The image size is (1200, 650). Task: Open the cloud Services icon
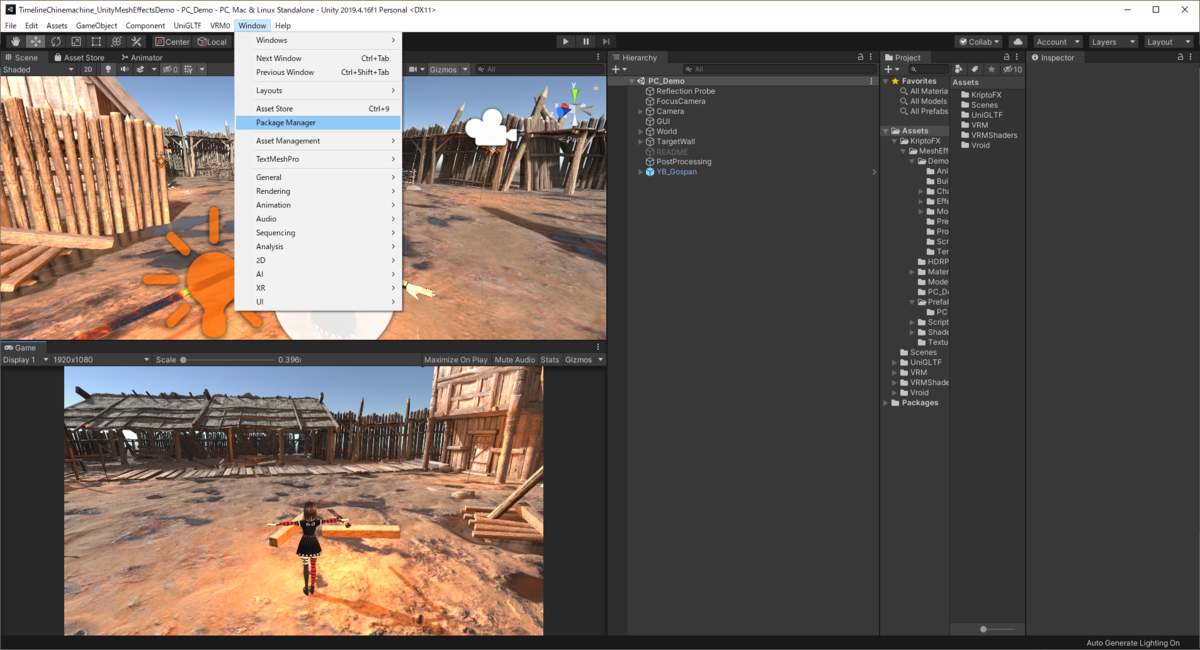click(1018, 42)
